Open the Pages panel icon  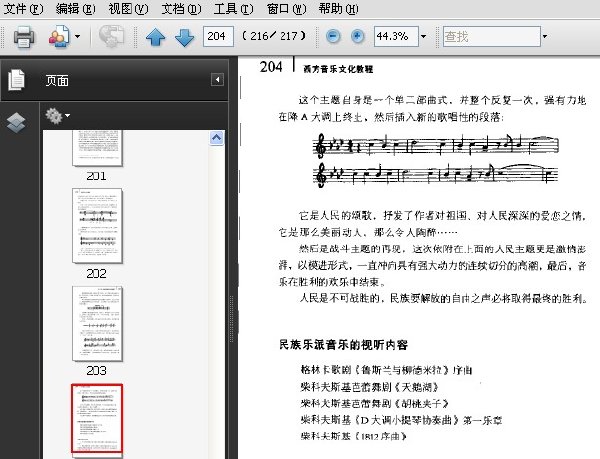pyautogui.click(x=16, y=80)
